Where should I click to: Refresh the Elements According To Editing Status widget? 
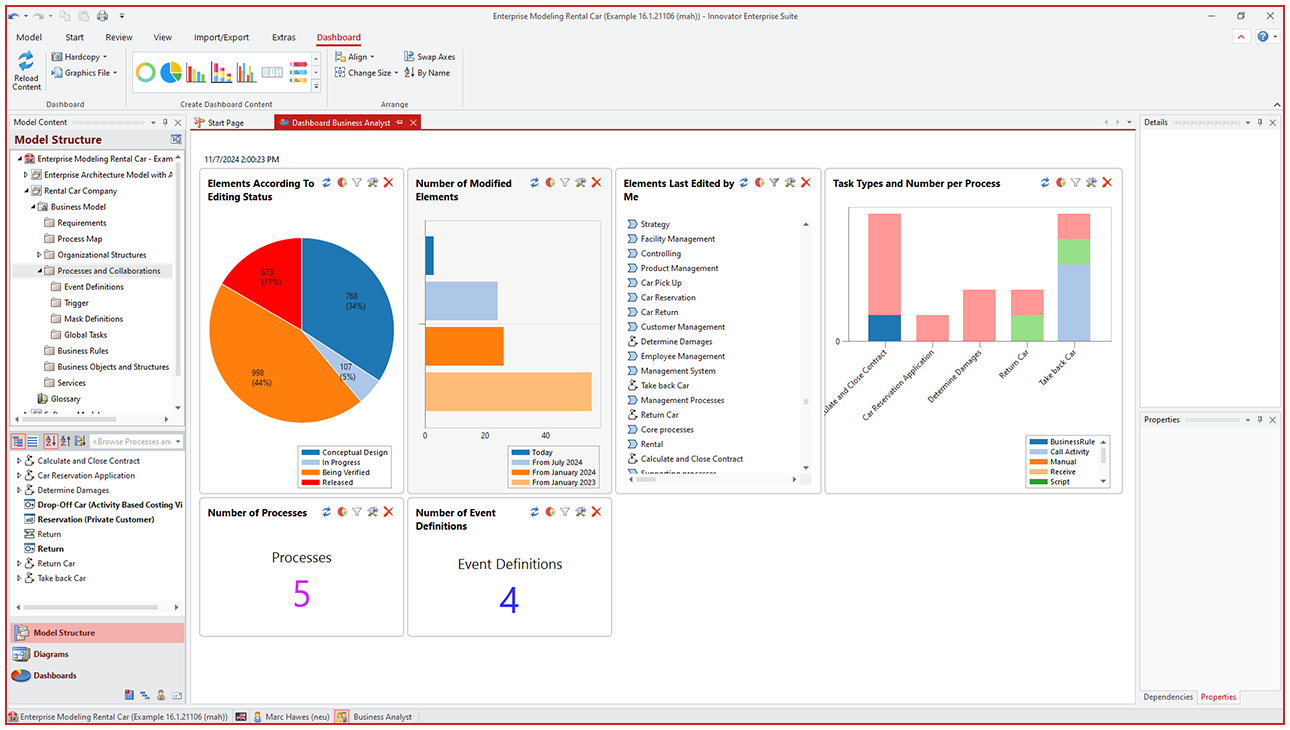point(327,183)
